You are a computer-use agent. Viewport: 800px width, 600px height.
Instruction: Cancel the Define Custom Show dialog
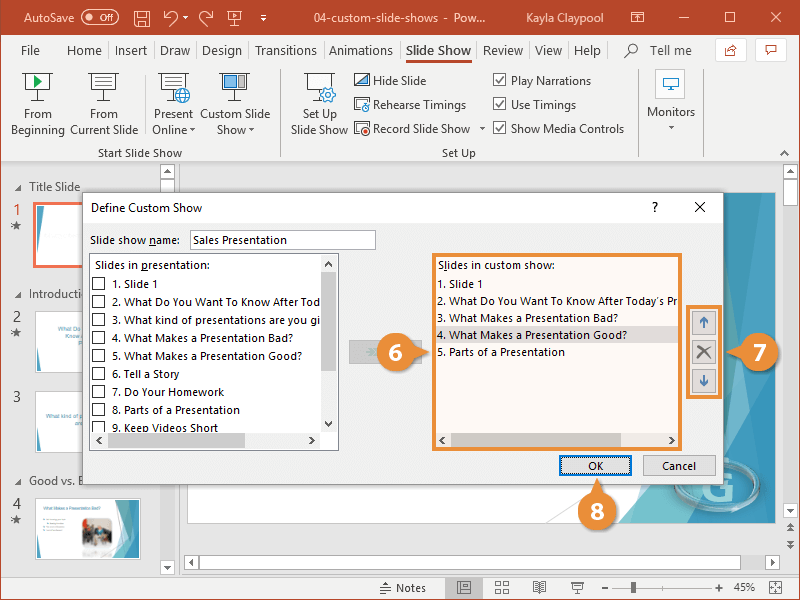pyautogui.click(x=678, y=466)
